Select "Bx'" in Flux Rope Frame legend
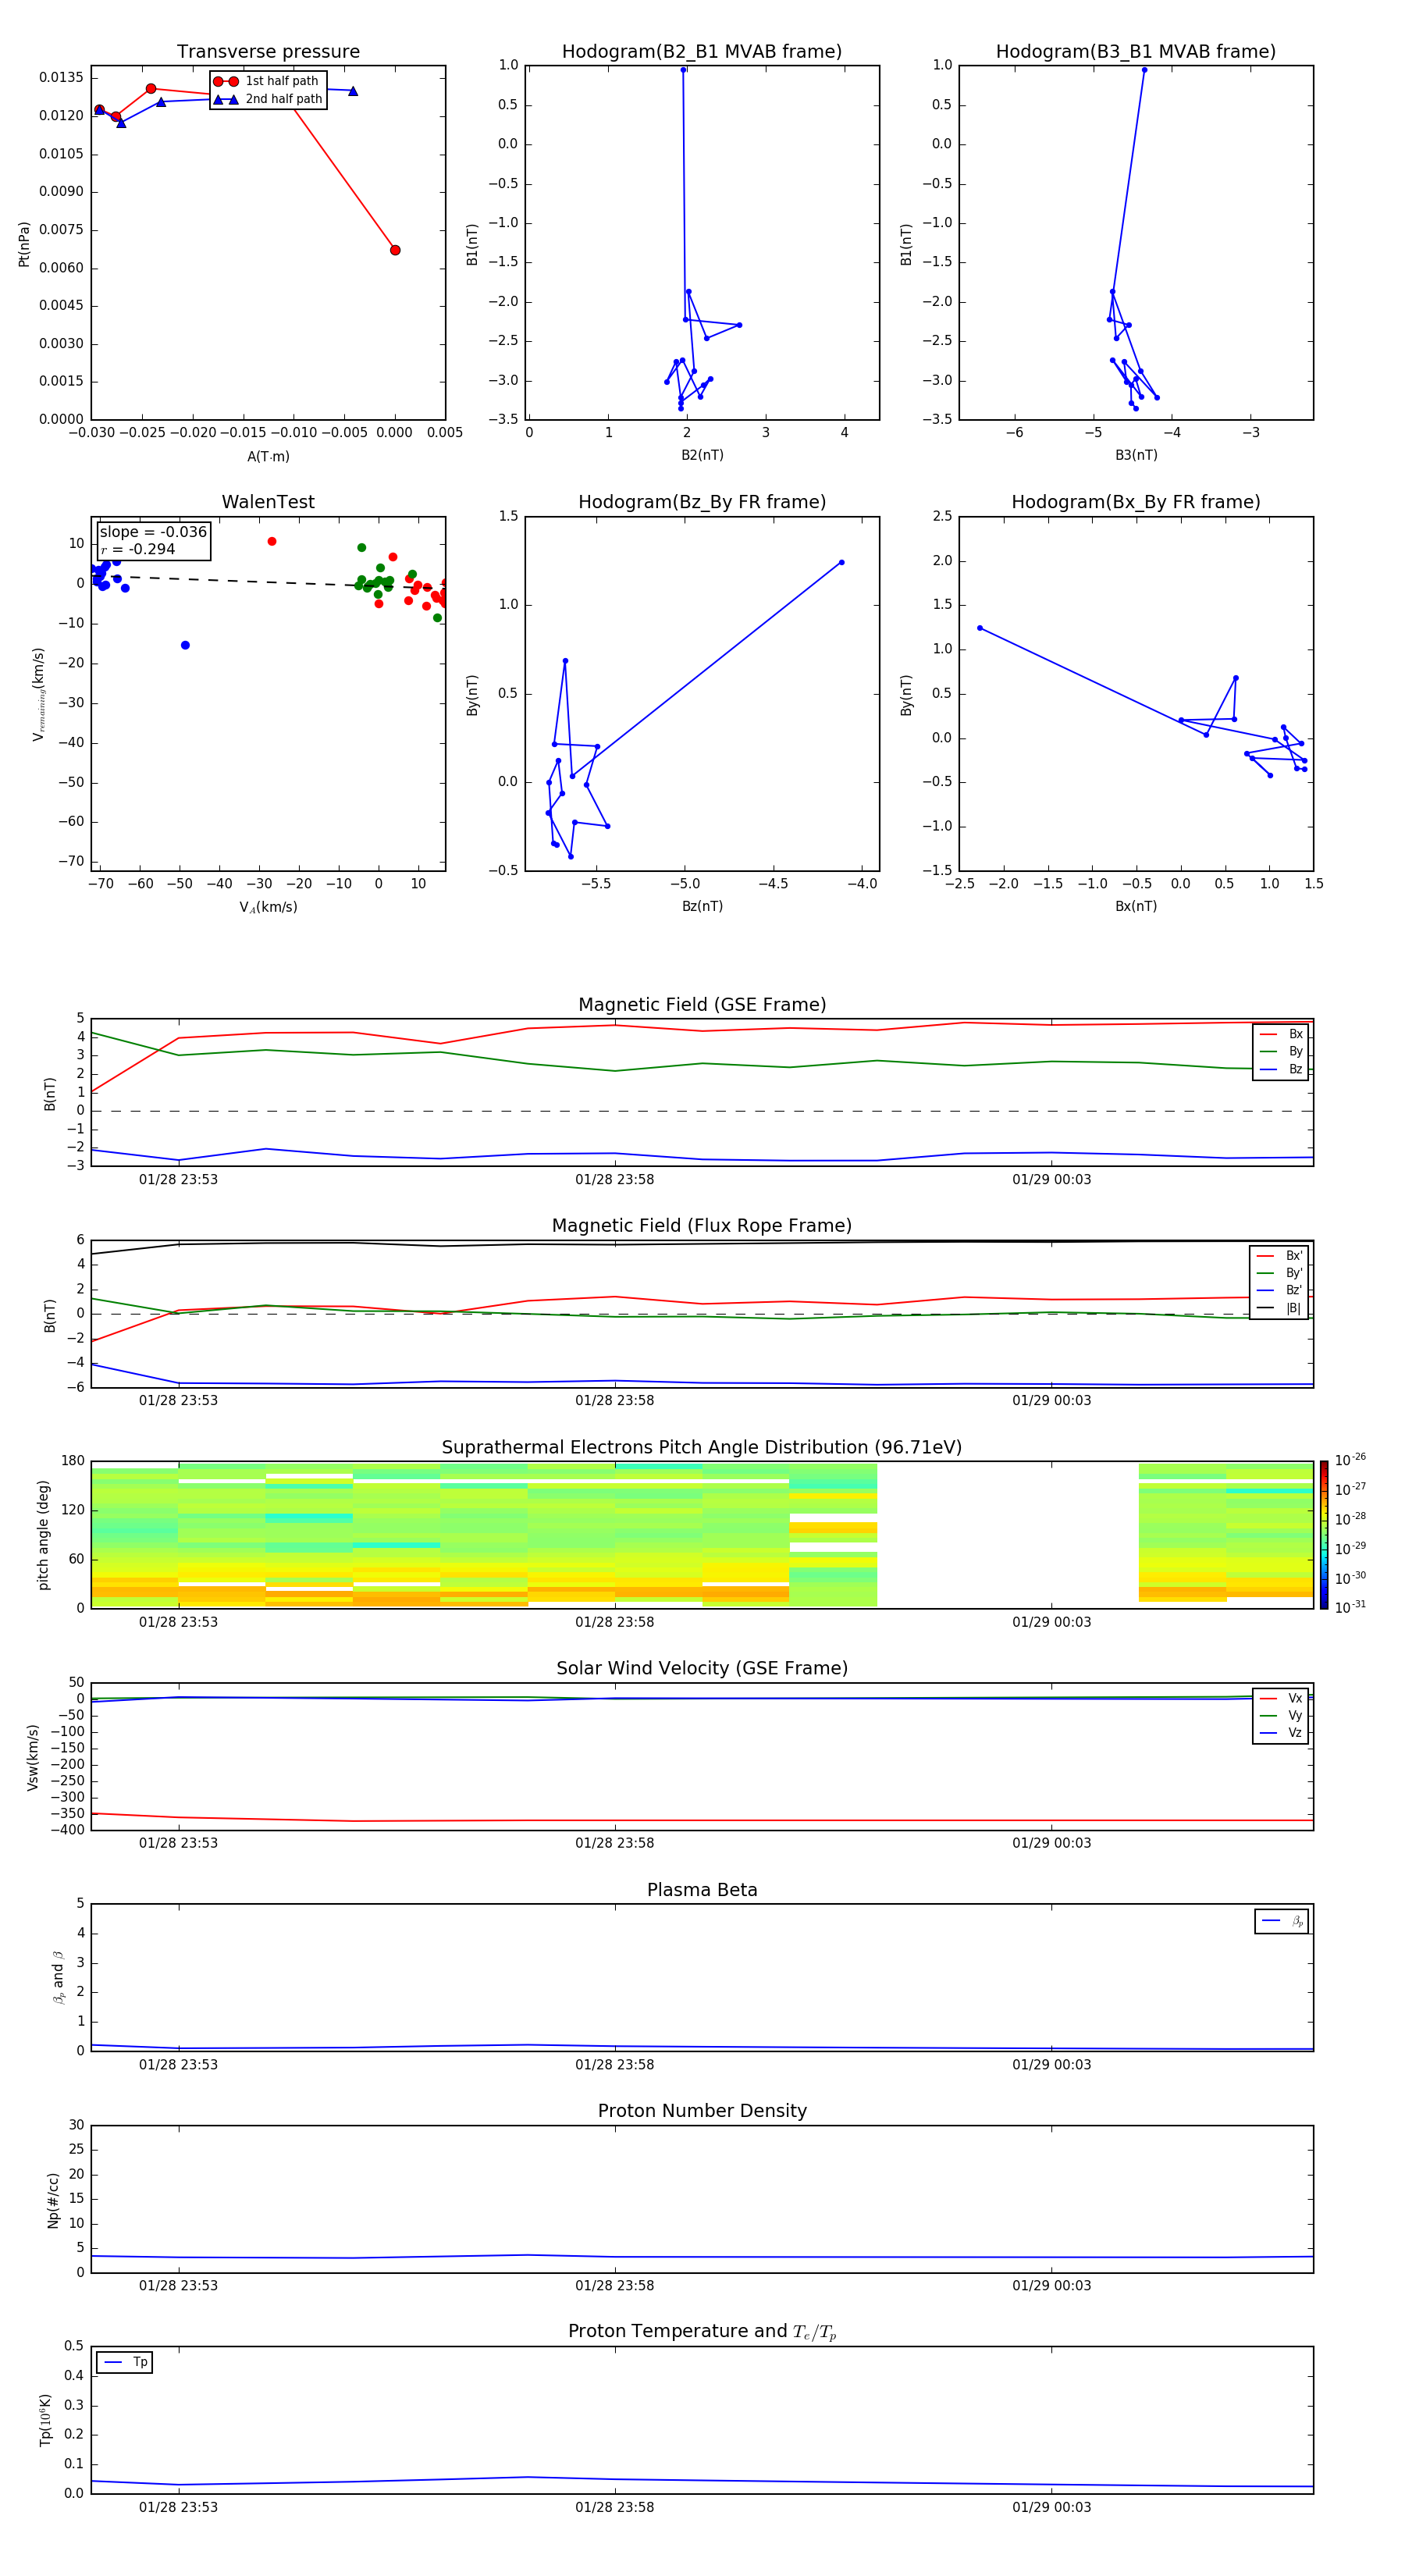 pyautogui.click(x=1279, y=1256)
